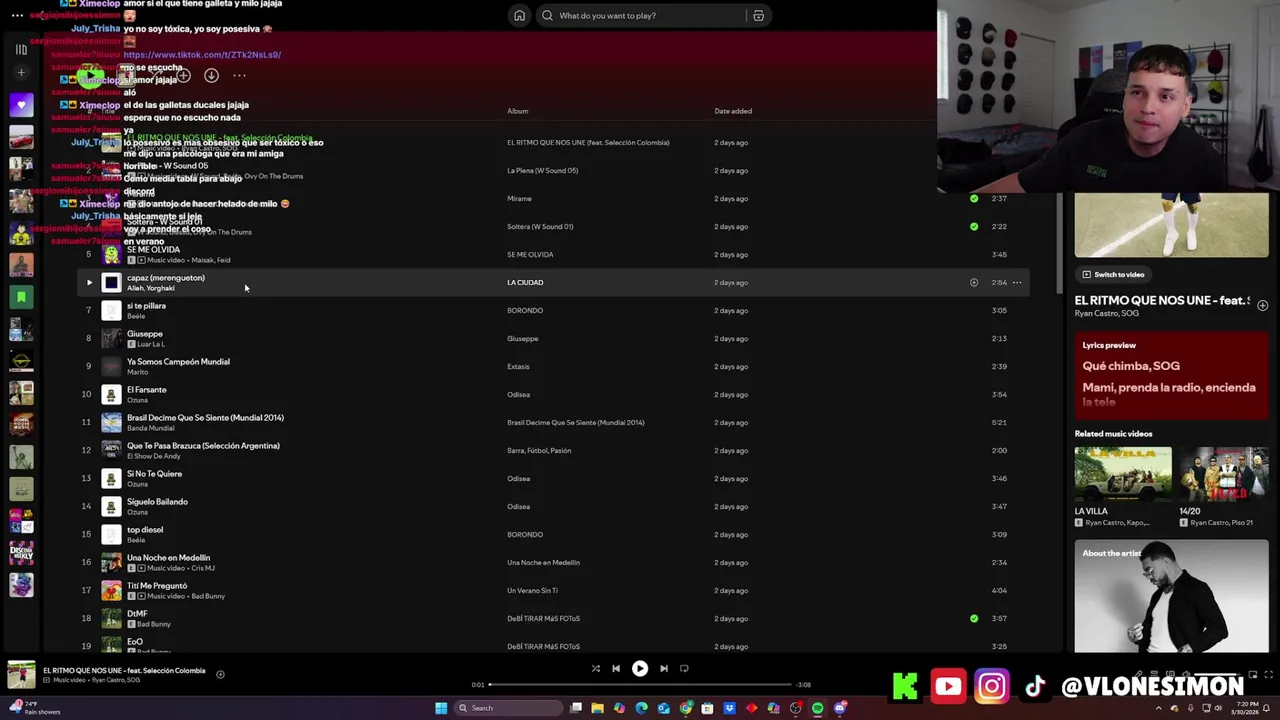Open Cris MJ artist link

point(203,568)
